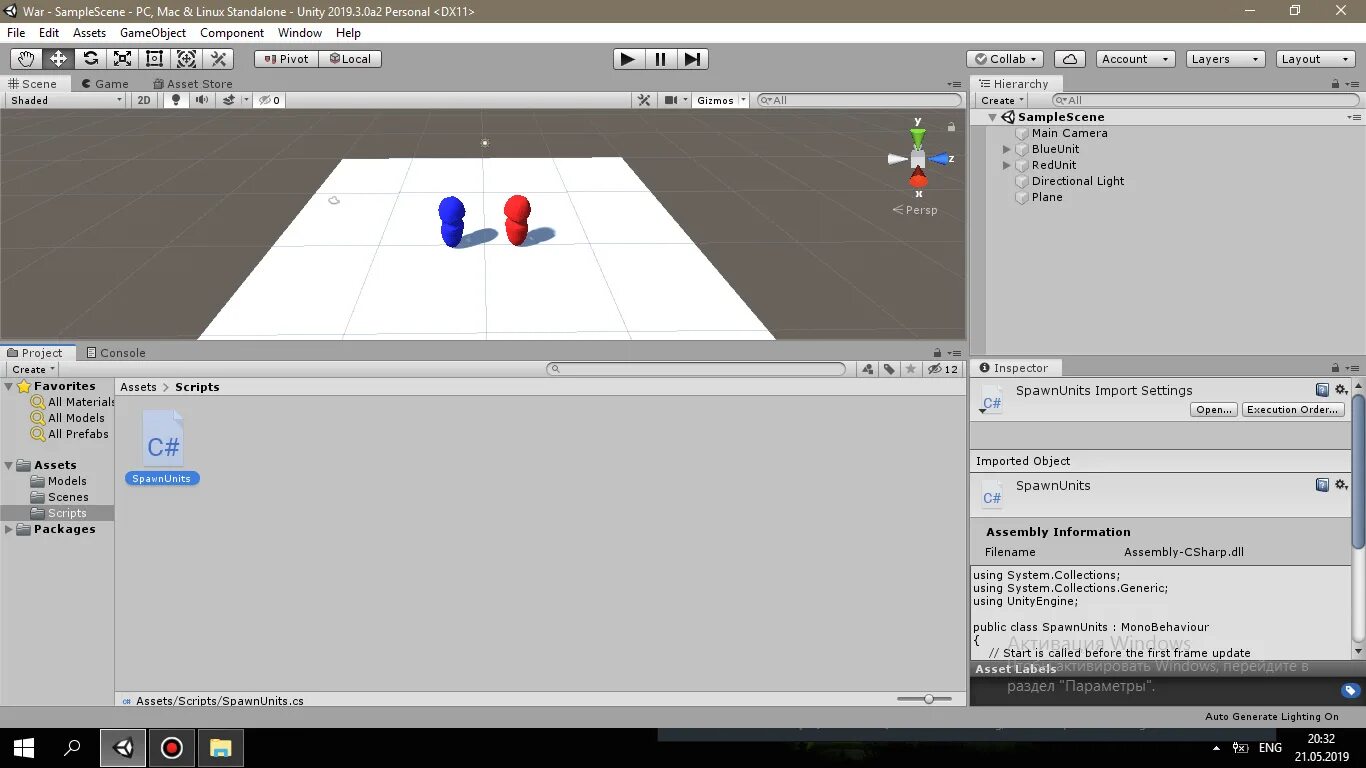Select Directional Light in Hierarchy

click(x=1077, y=181)
